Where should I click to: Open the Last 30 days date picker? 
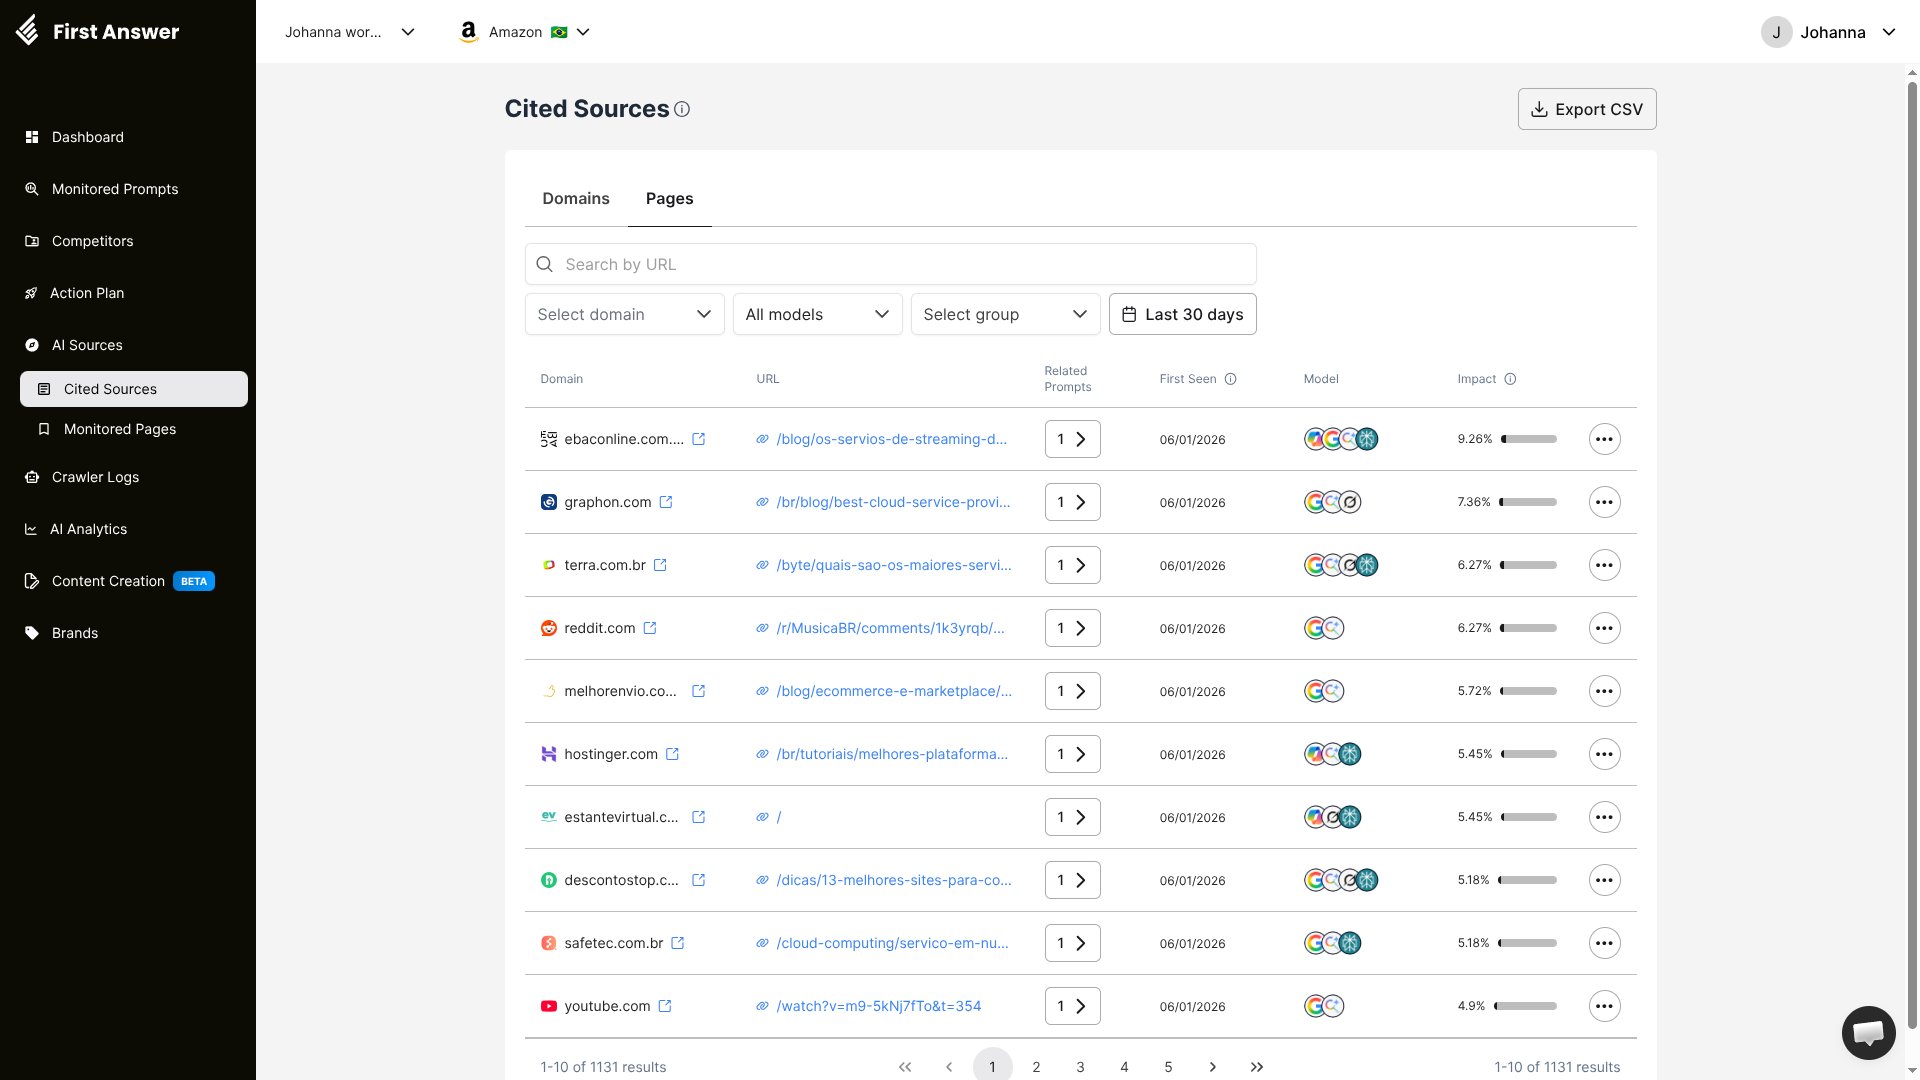(1182, 314)
